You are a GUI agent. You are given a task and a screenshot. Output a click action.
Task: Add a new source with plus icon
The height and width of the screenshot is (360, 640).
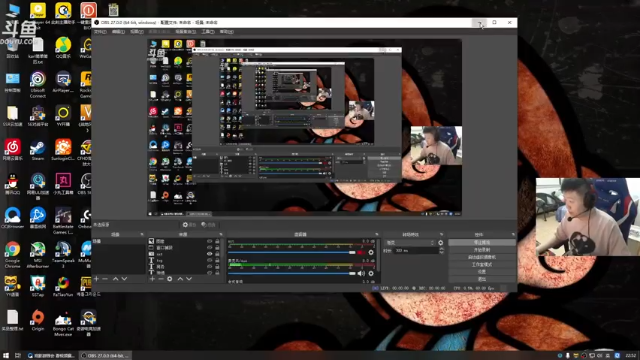coord(152,279)
